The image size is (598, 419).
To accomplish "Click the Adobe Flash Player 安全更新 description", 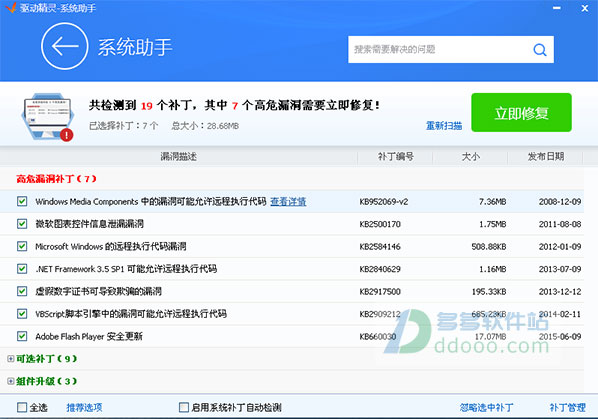I will tap(89, 336).
